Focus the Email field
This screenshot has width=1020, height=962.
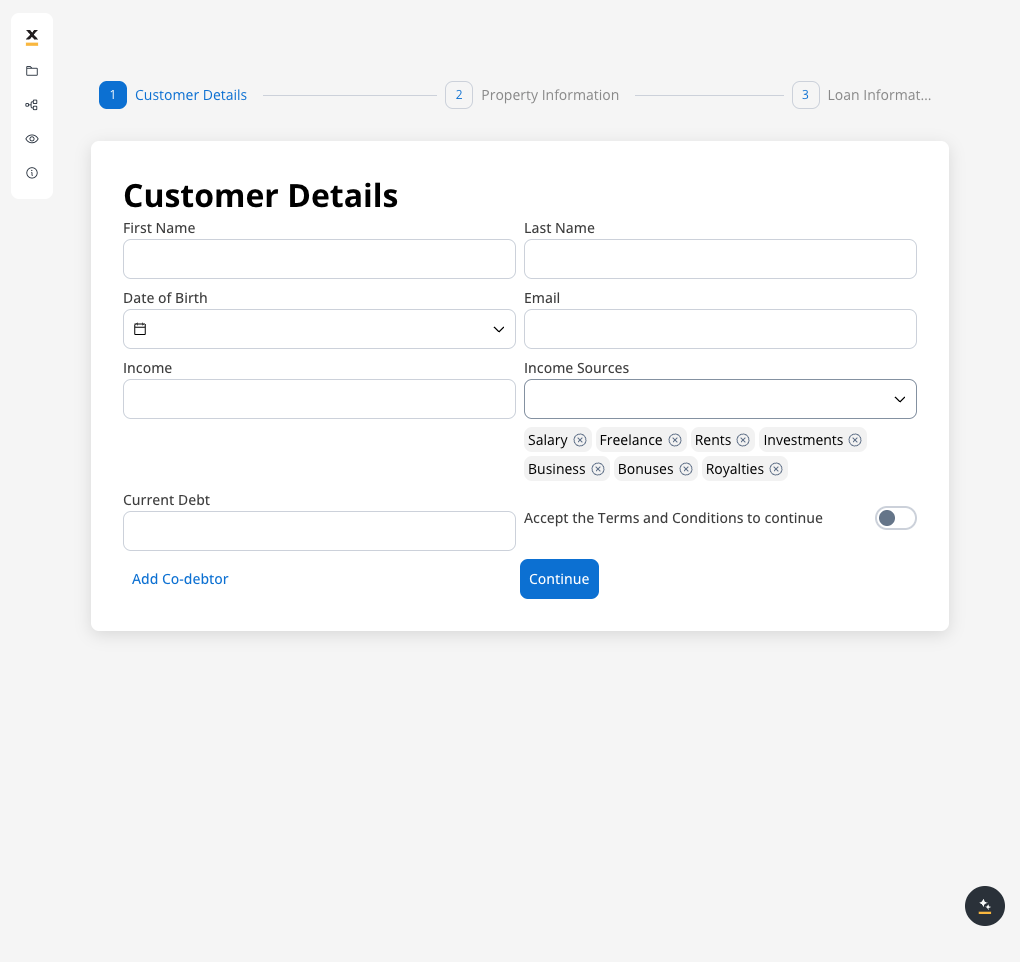[x=720, y=329]
